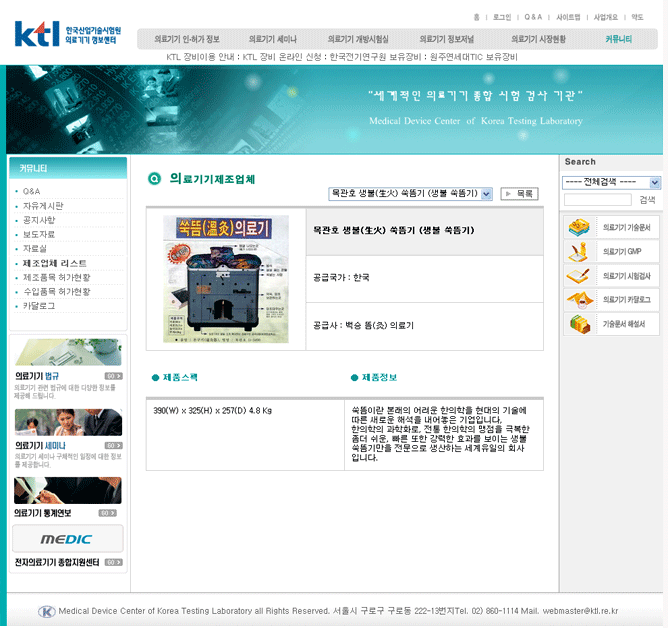Viewport: 668px width, 628px height.
Task: Click the 목록 list button
Action: click(519, 194)
